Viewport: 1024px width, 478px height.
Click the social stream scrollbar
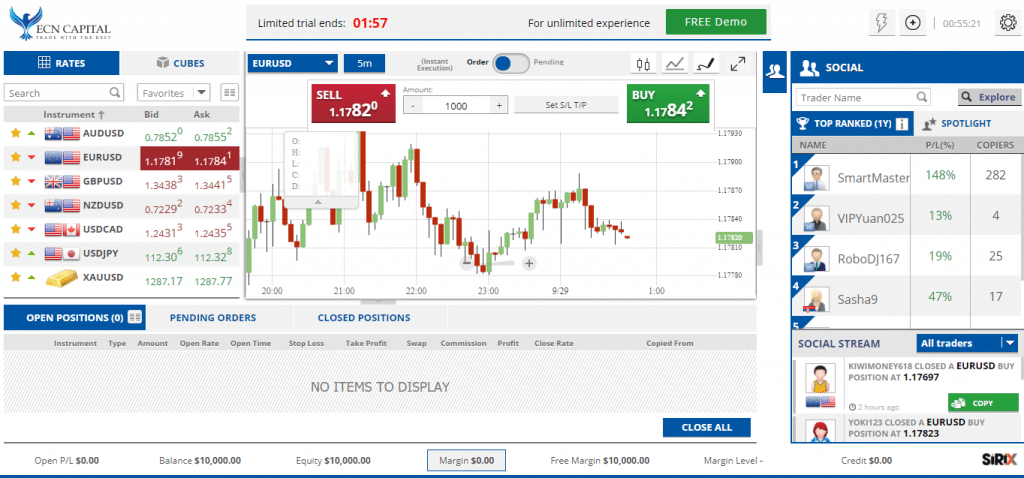pyautogui.click(x=1021, y=368)
